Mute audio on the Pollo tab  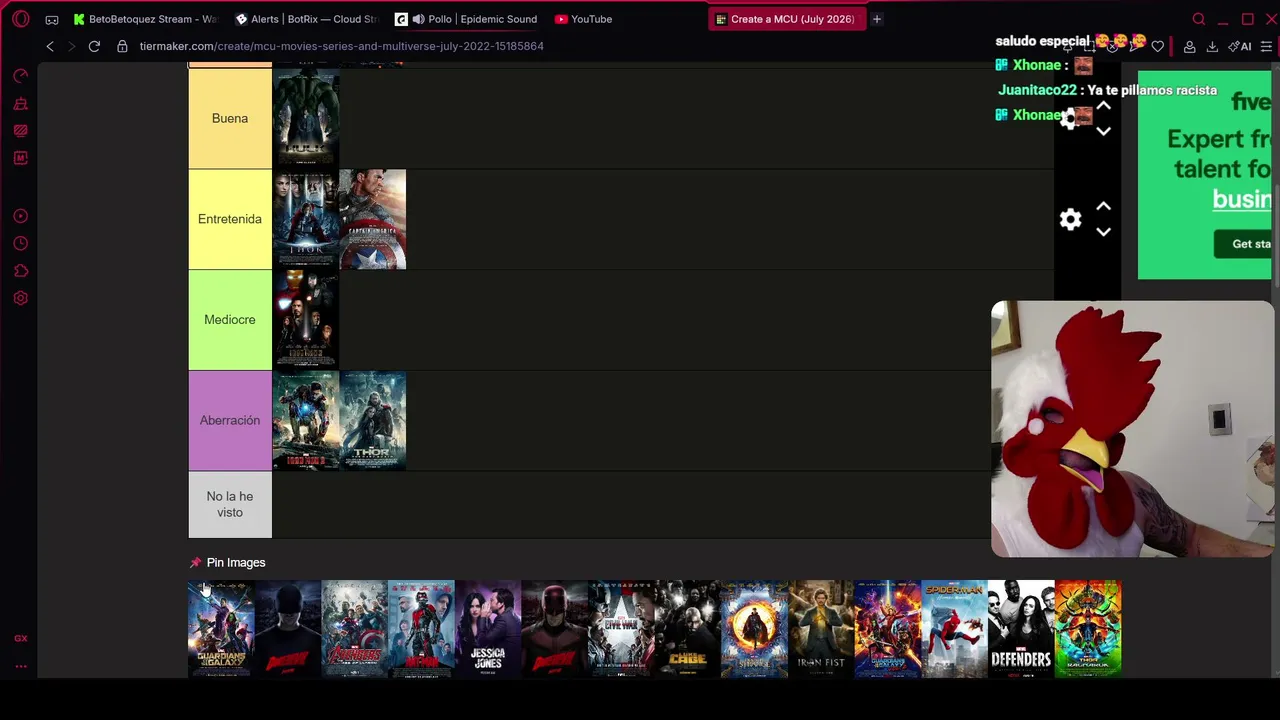(418, 19)
